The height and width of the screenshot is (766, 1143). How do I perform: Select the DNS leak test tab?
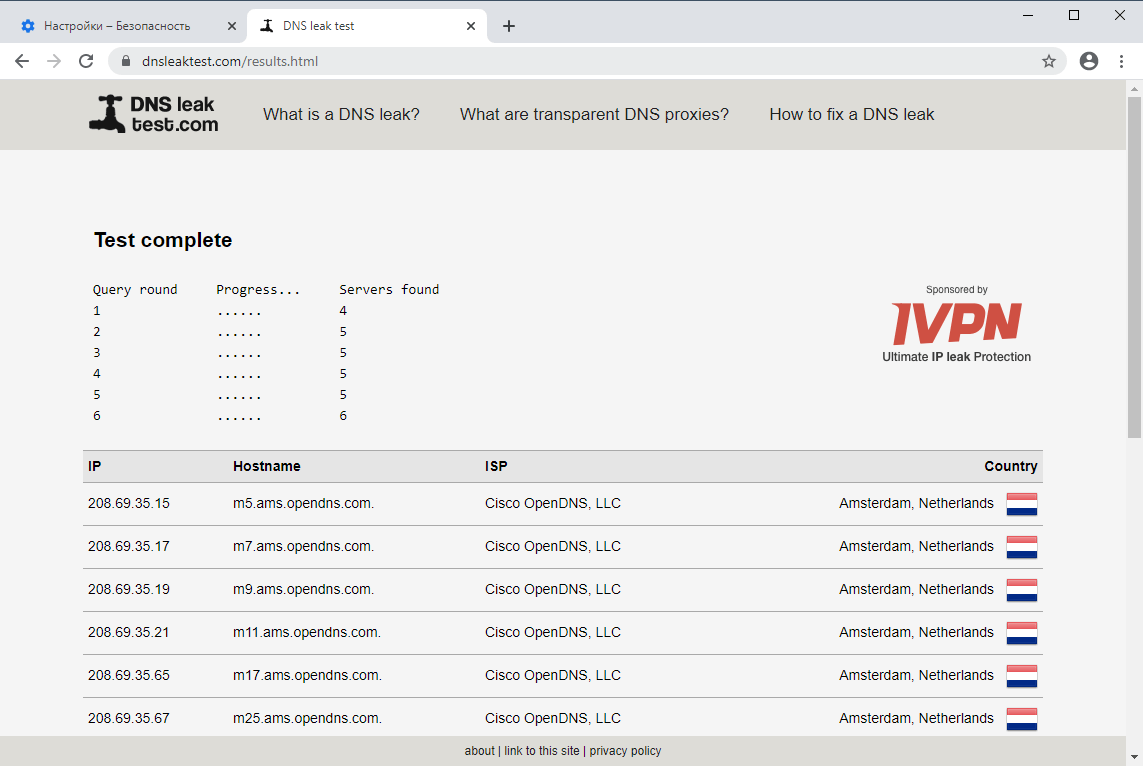click(367, 26)
